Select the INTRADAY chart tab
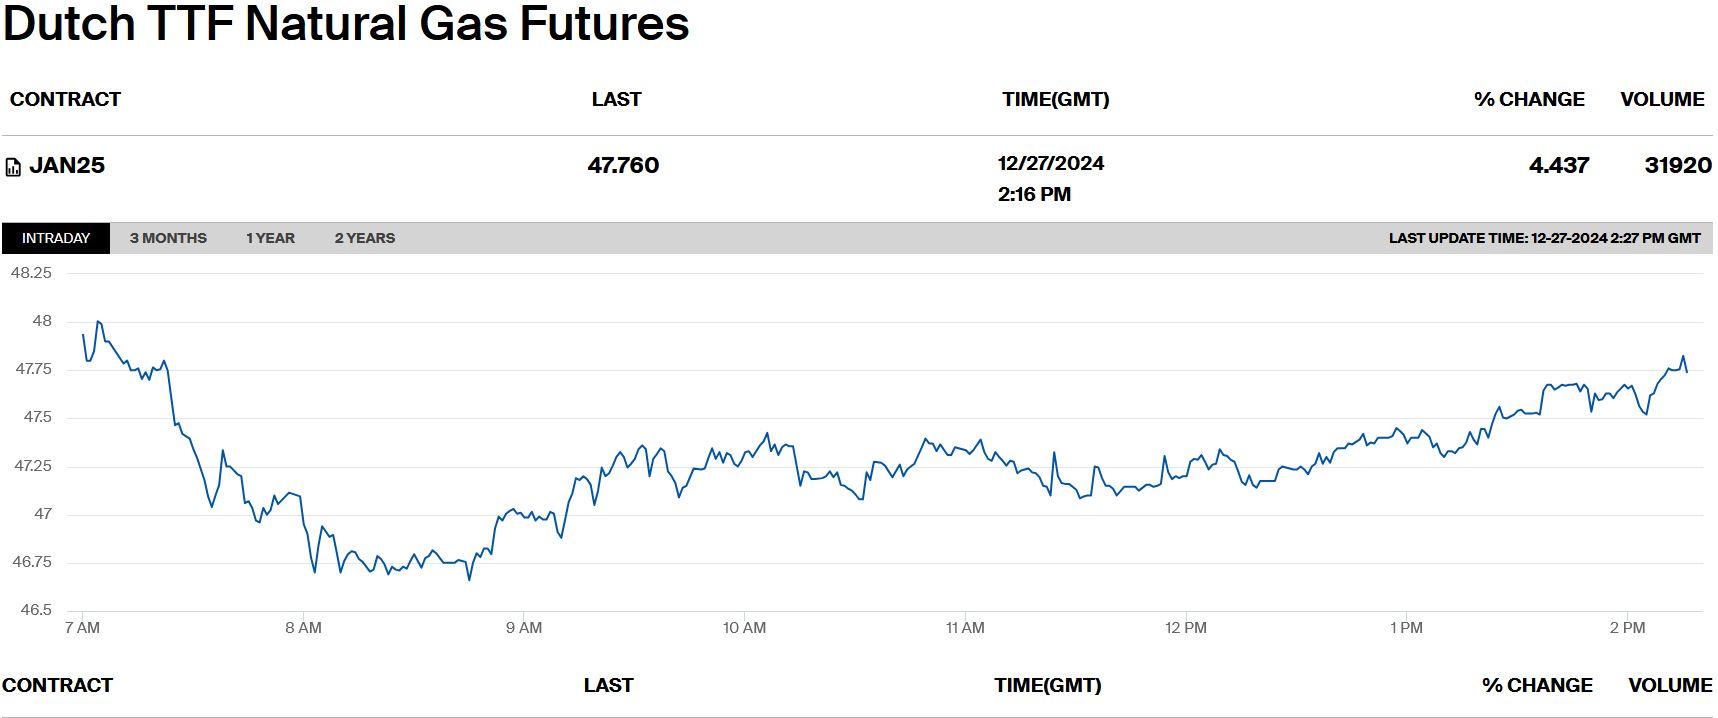1718x718 pixels. pyautogui.click(x=56, y=238)
